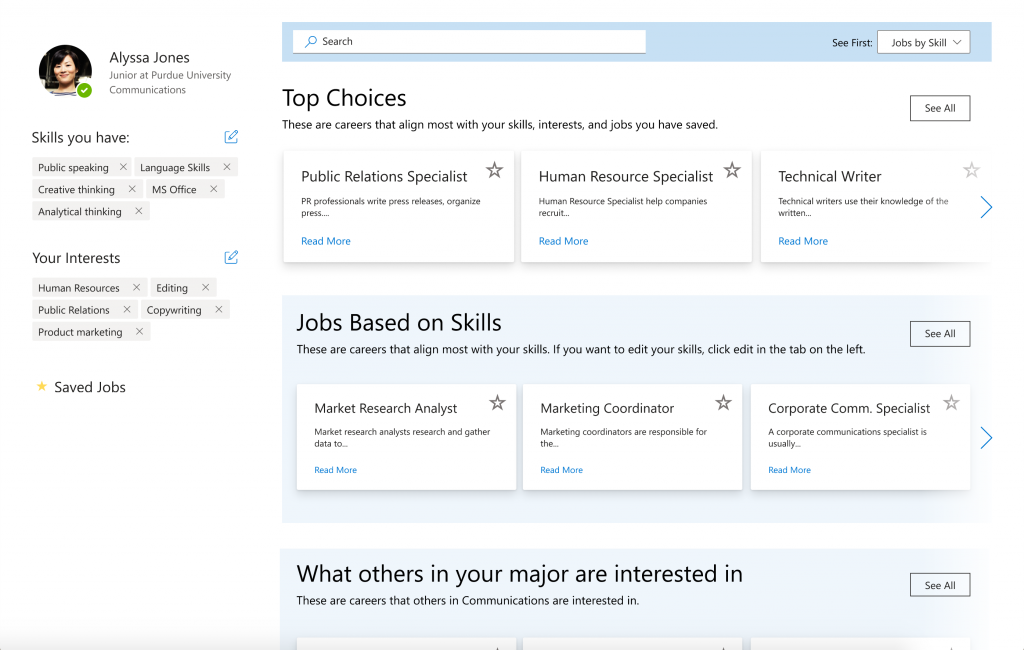Click the Search input field

click(x=470, y=41)
